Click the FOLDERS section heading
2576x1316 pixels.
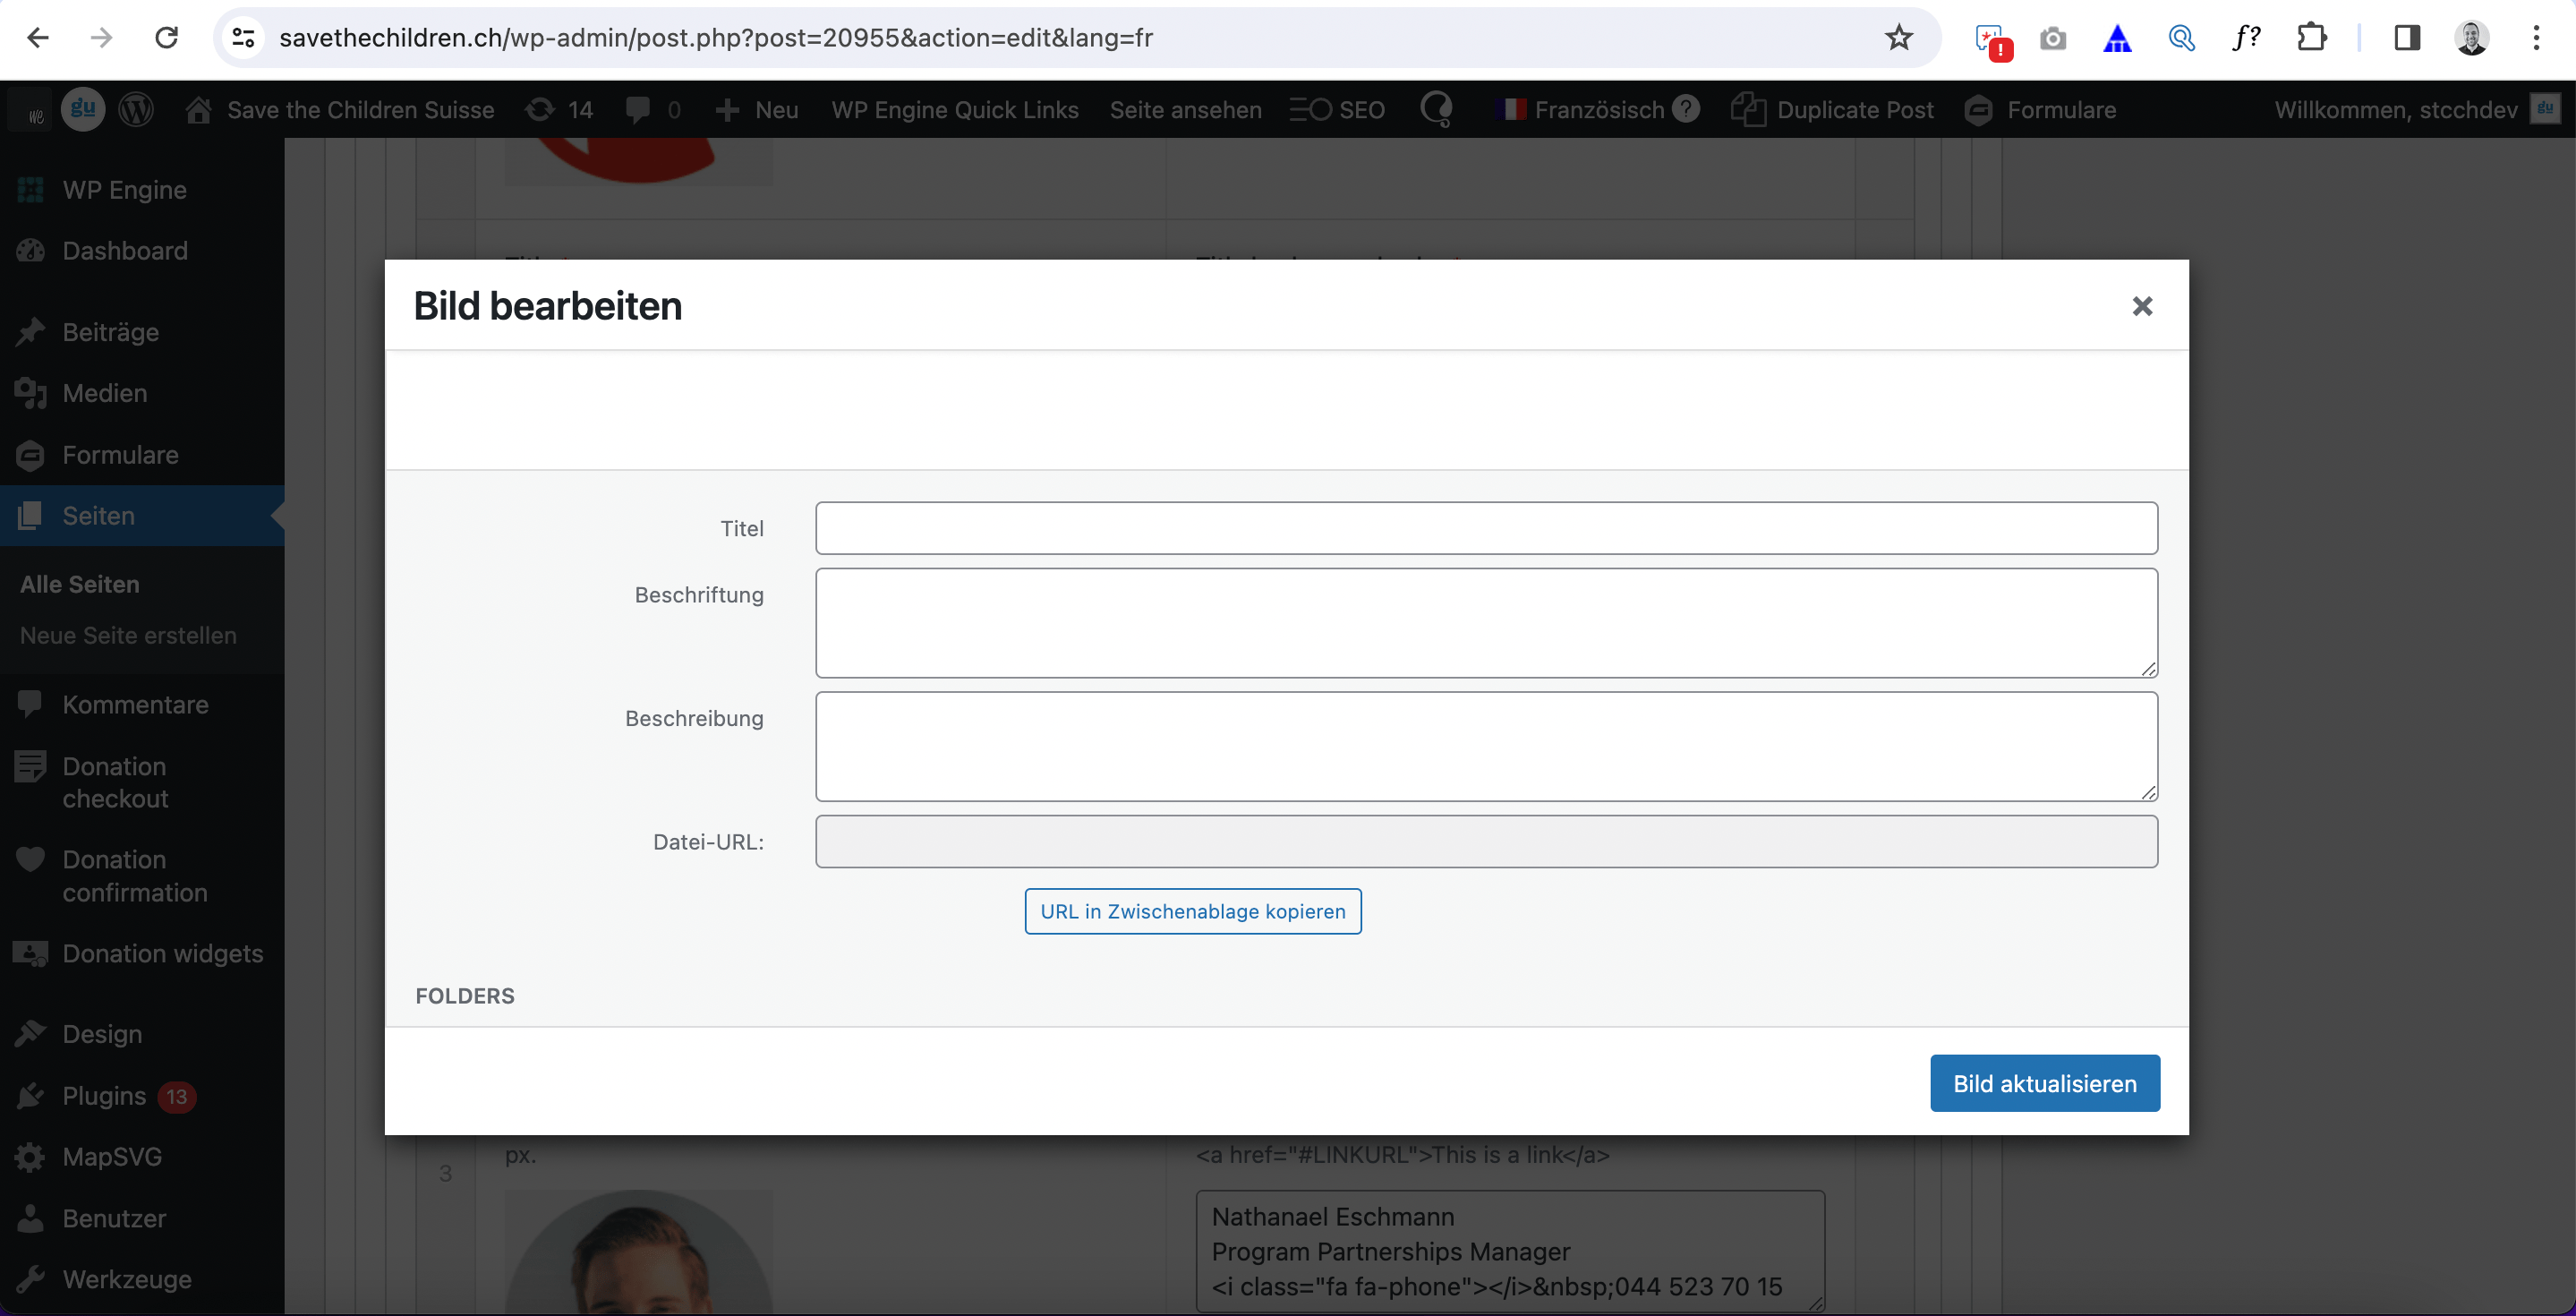pyautogui.click(x=465, y=996)
